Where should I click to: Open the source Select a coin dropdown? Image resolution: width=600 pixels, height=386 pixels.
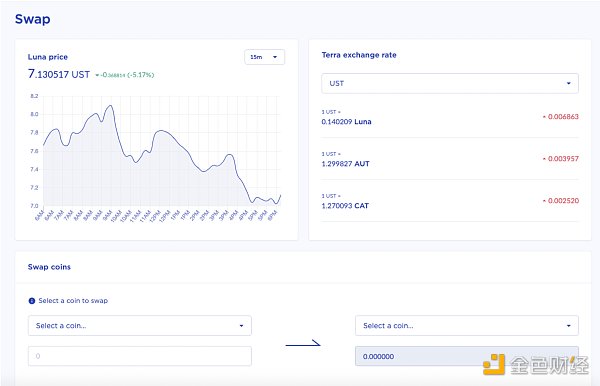(x=140, y=326)
